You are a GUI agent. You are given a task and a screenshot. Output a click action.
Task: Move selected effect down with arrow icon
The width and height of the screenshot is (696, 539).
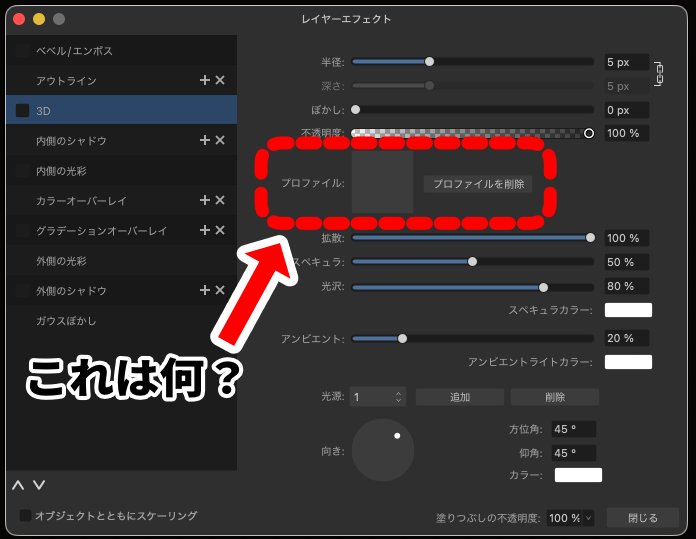(x=39, y=485)
